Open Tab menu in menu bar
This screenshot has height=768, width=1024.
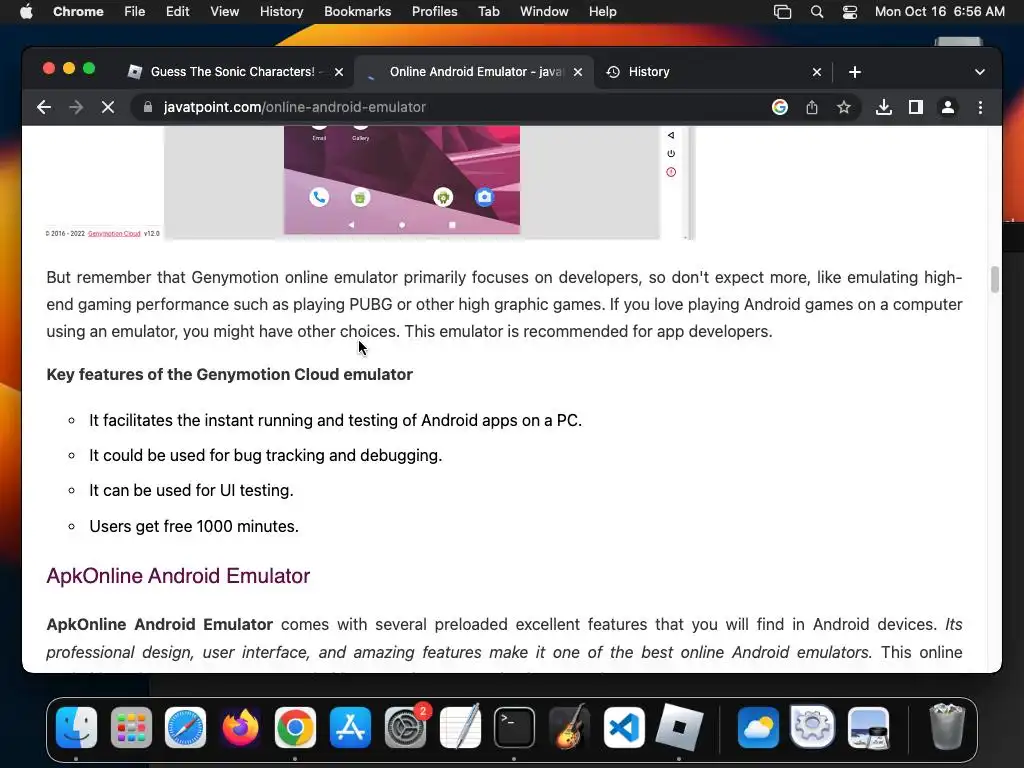click(x=488, y=11)
